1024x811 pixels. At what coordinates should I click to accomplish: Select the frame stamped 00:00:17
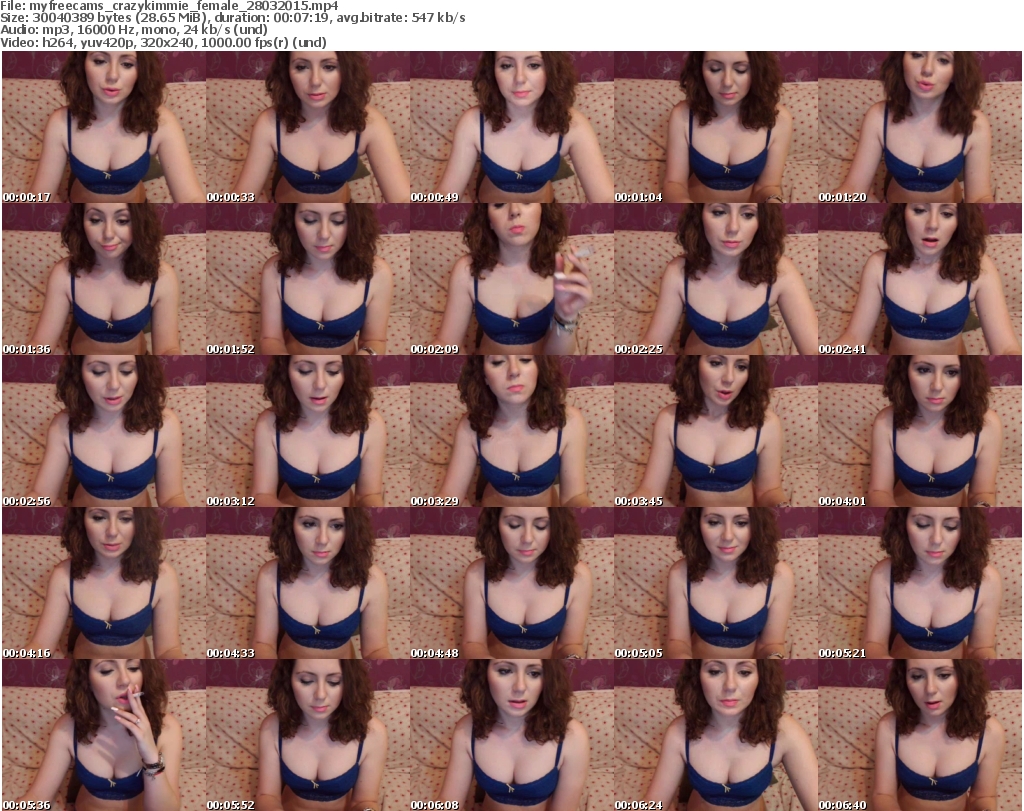click(x=104, y=127)
